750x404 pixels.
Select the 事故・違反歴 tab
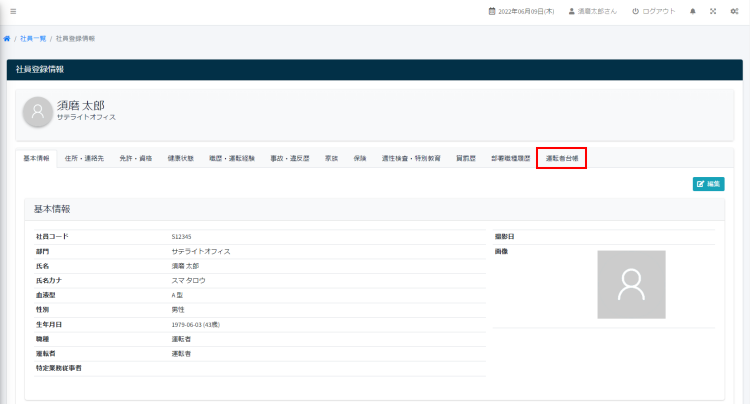click(290, 158)
